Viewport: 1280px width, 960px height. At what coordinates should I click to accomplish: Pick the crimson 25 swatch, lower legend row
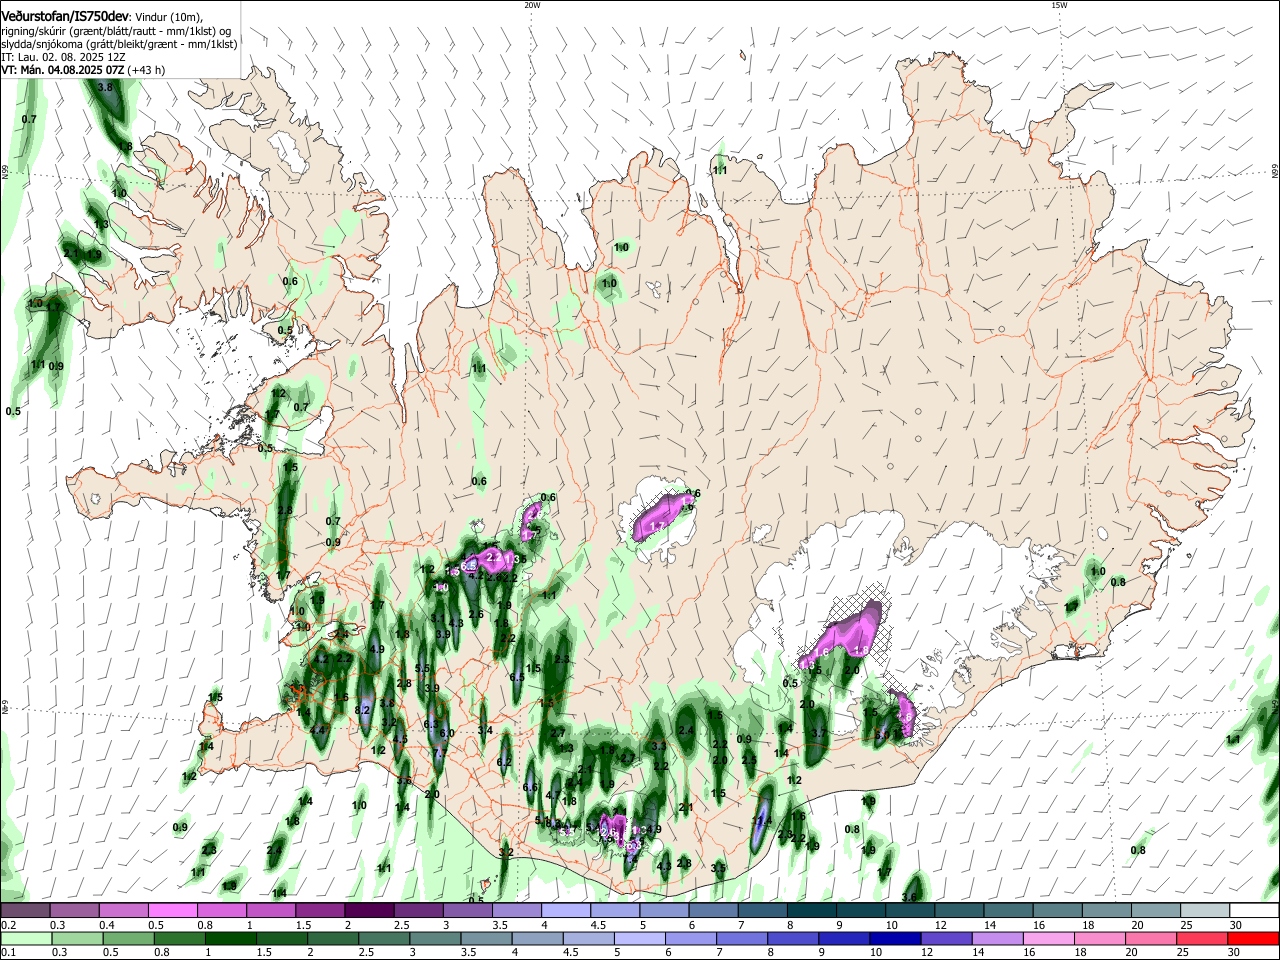pyautogui.click(x=1203, y=938)
